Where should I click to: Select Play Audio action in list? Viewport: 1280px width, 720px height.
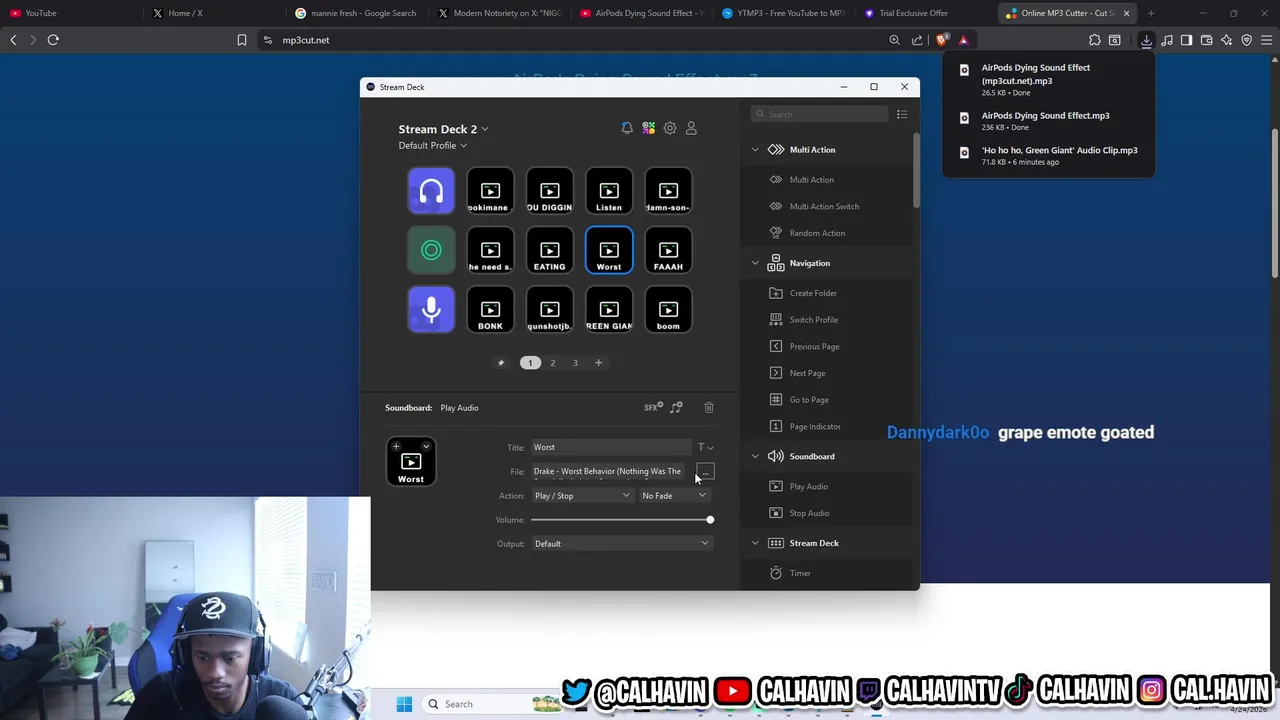[x=808, y=486]
